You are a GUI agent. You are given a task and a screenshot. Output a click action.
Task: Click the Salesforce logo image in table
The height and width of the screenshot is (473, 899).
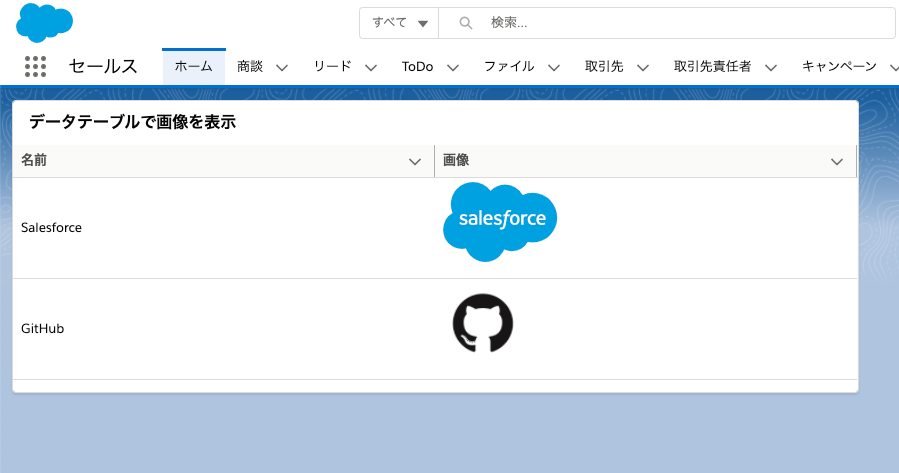pos(500,222)
